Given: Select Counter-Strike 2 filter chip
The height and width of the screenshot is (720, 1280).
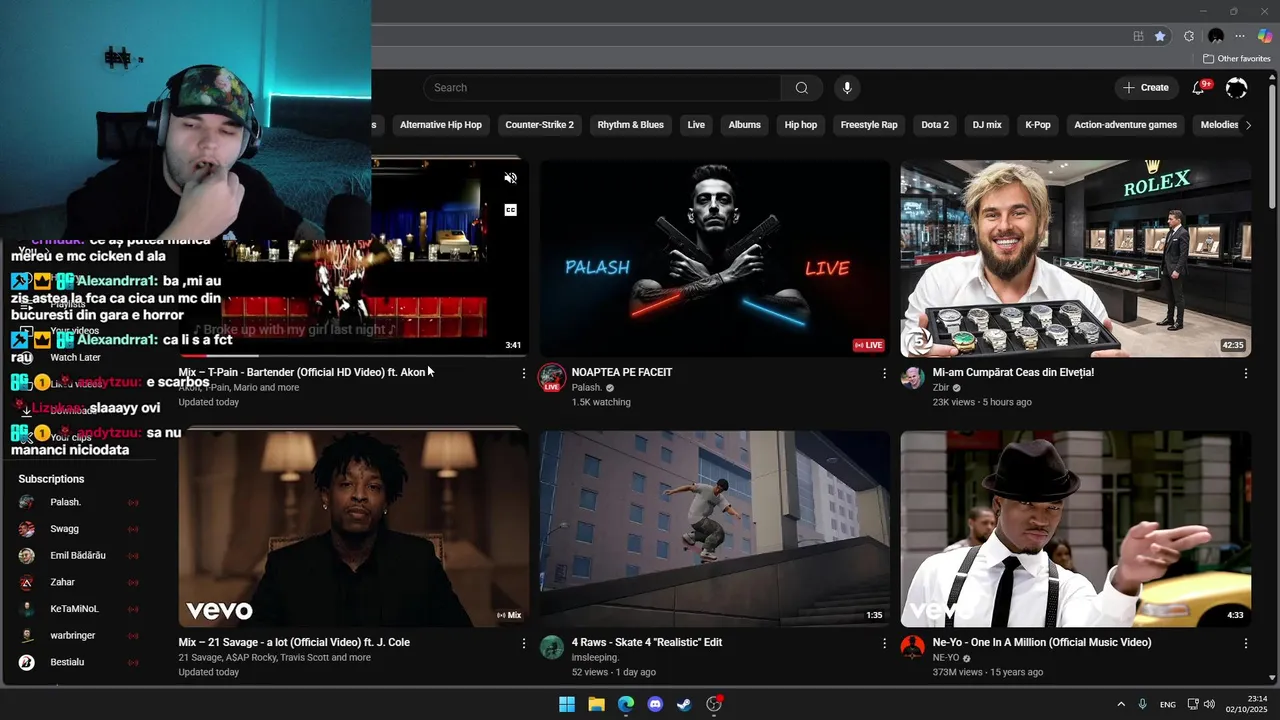Looking at the screenshot, I should pos(540,125).
